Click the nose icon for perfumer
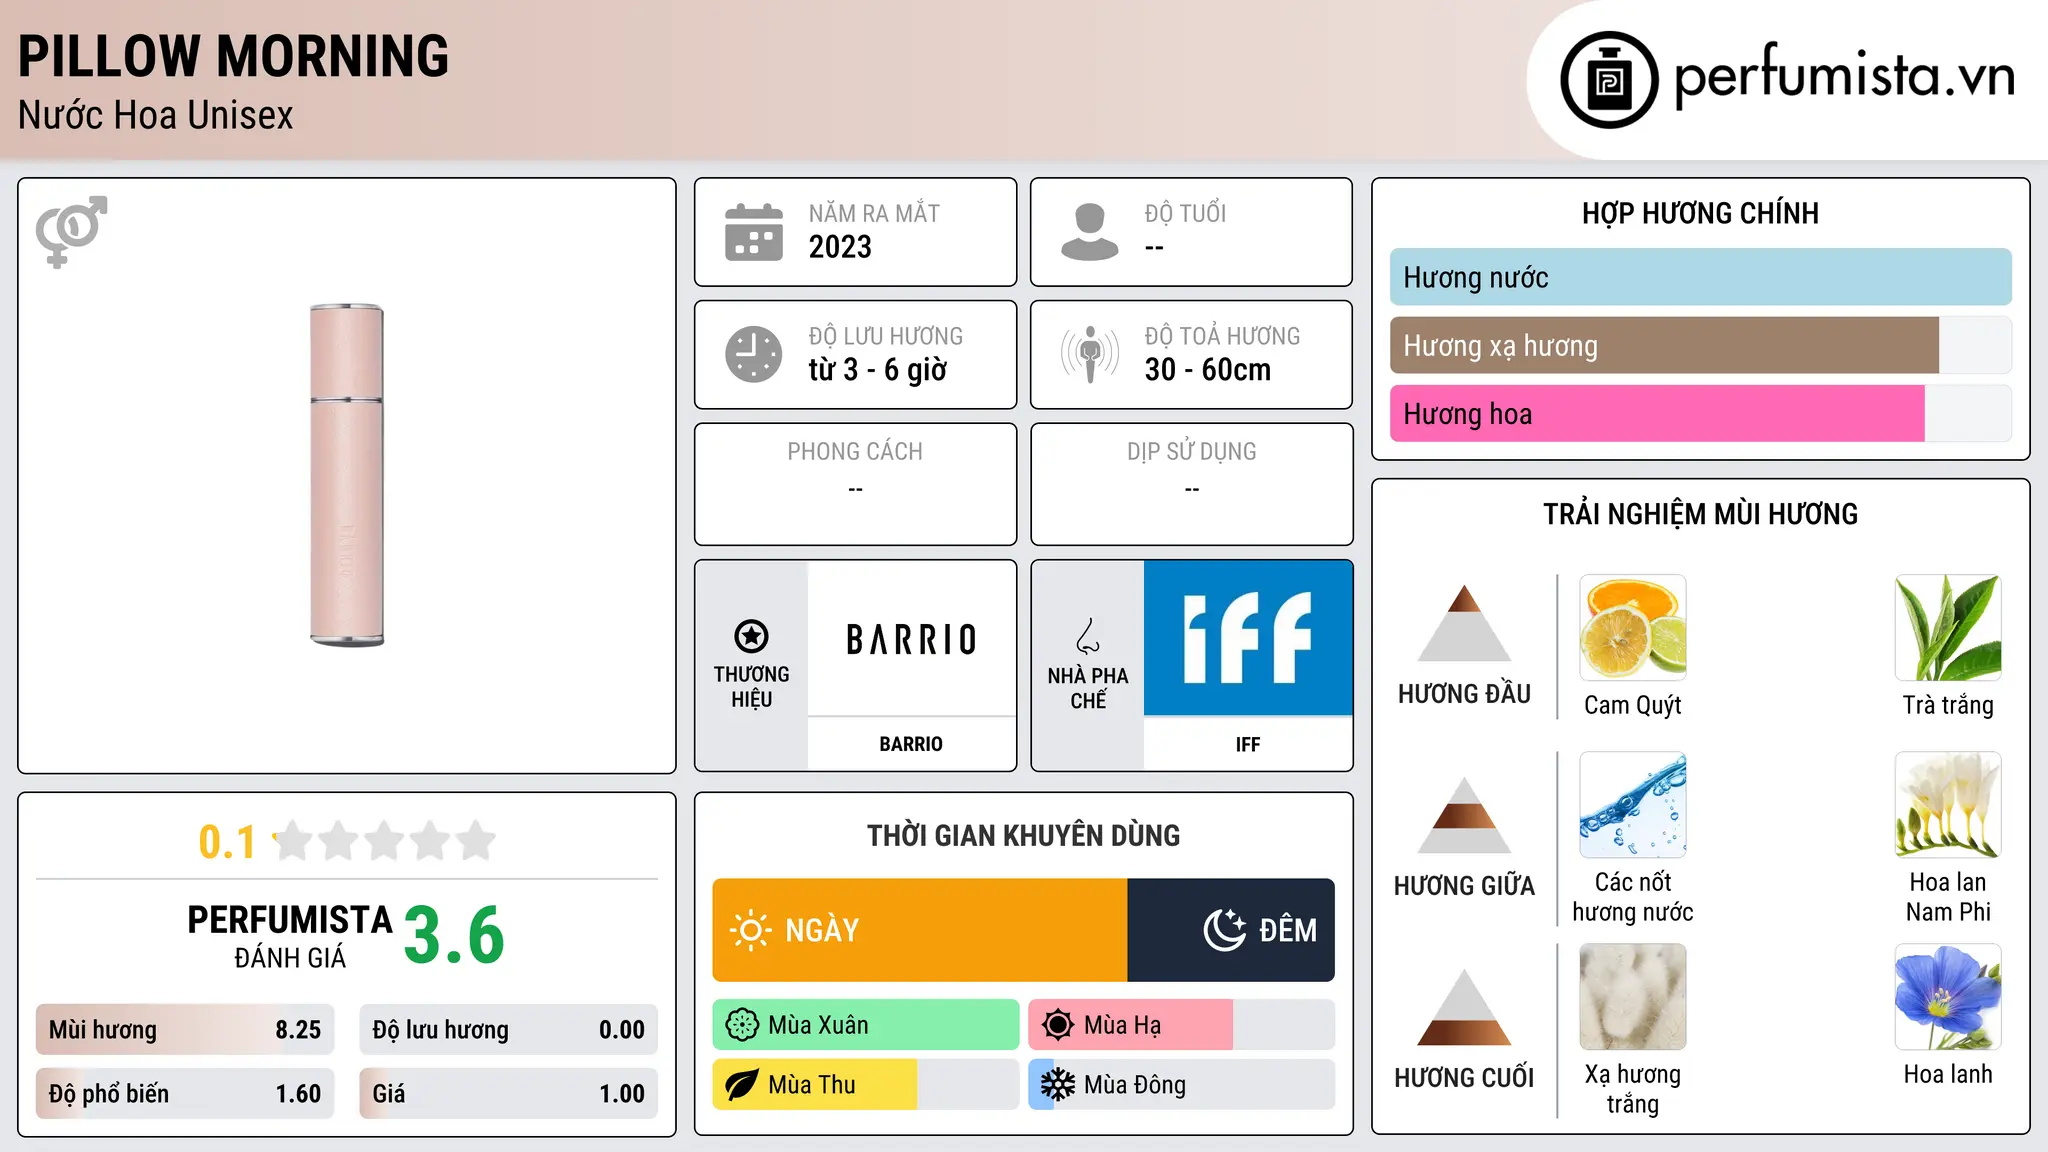The height and width of the screenshot is (1152, 2048). coord(1088,636)
